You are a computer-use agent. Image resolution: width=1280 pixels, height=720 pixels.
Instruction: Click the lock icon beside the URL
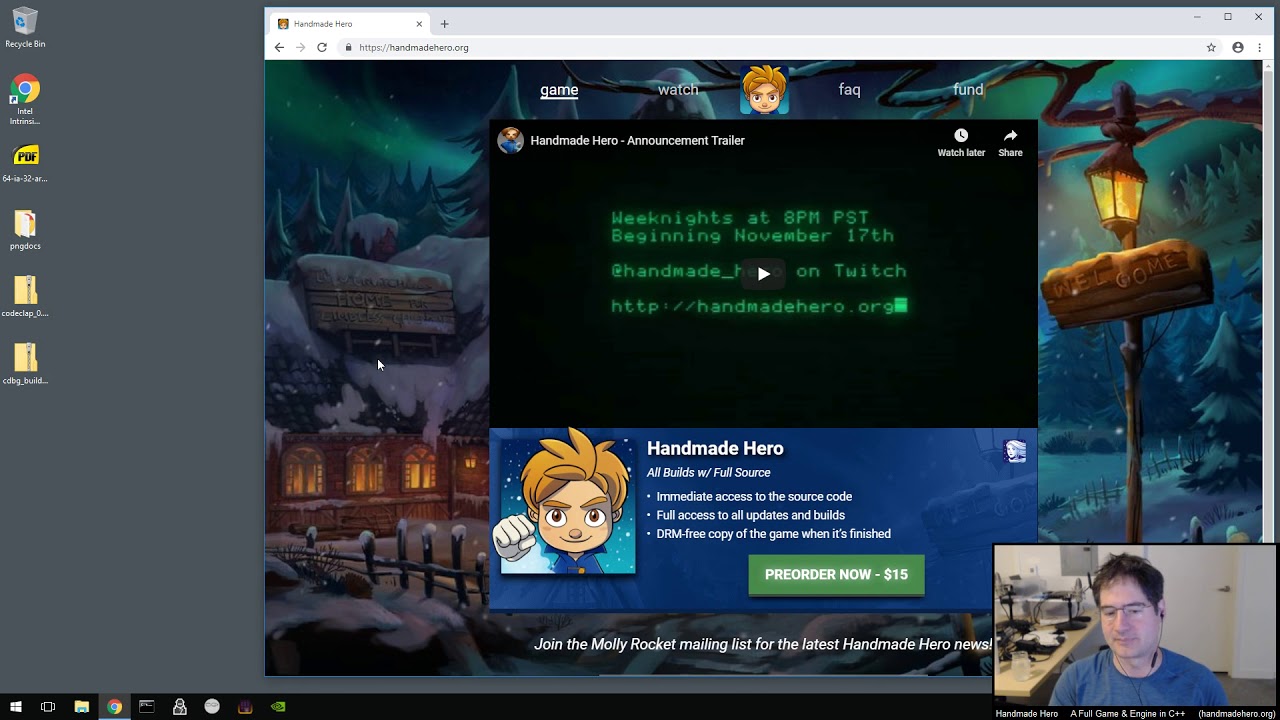tap(348, 47)
